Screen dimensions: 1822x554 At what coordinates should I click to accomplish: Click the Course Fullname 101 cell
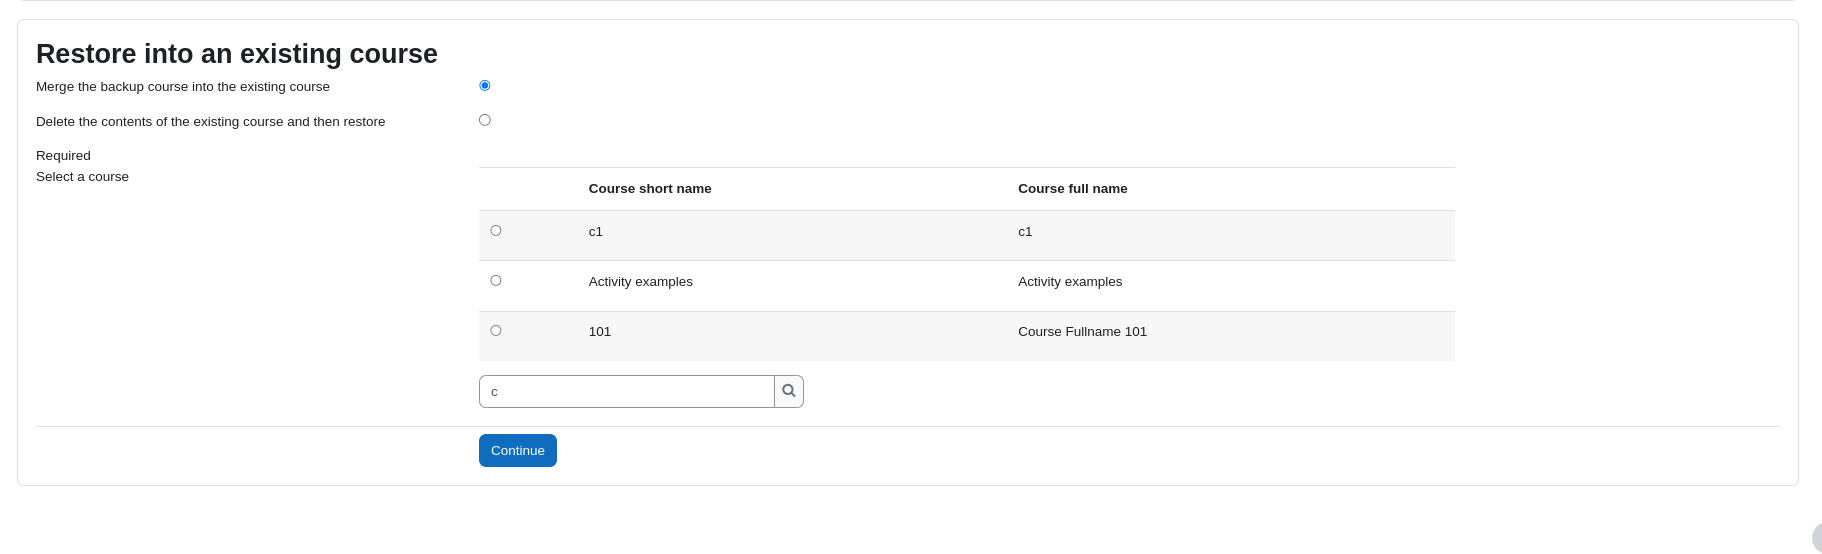point(1083,331)
